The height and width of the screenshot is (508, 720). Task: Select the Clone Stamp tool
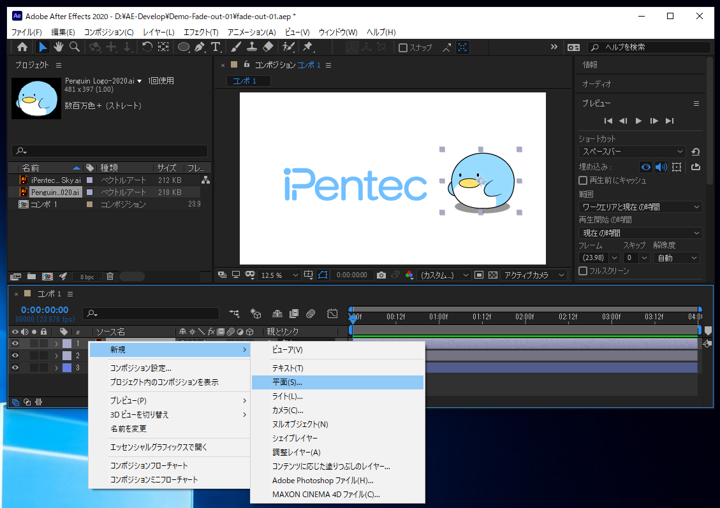pos(252,47)
